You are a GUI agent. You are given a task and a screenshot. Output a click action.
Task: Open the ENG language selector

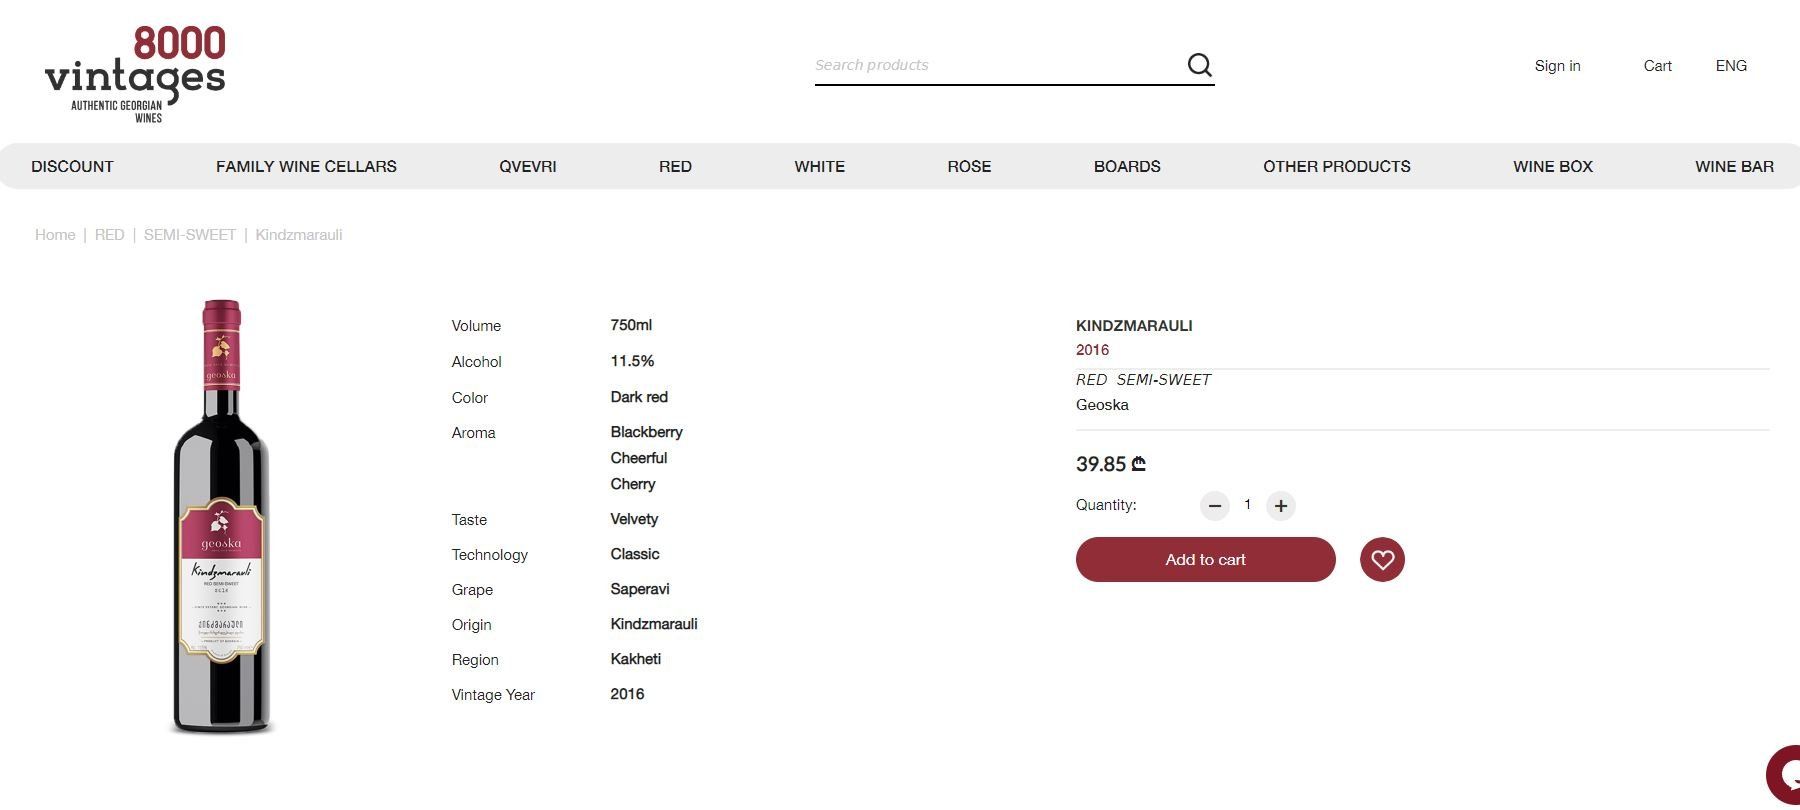pyautogui.click(x=1731, y=66)
